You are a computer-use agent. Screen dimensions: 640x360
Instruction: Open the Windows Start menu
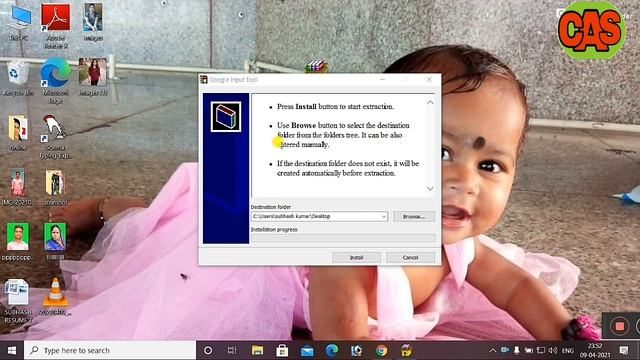tap(12, 350)
